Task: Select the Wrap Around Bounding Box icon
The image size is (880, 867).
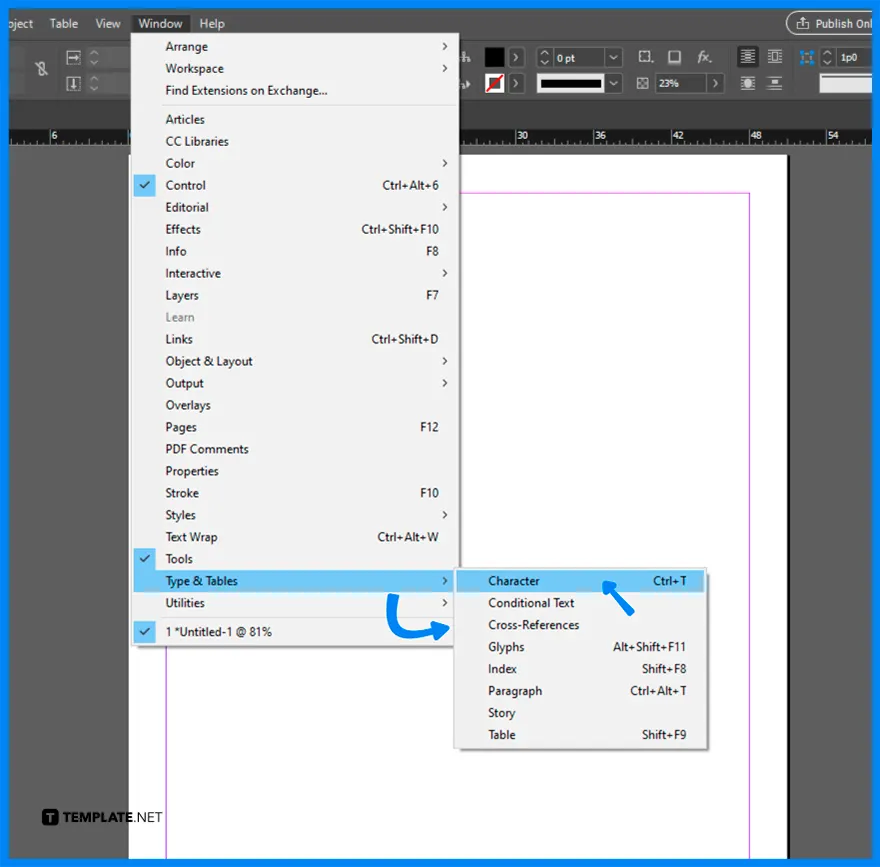Action: coord(775,57)
